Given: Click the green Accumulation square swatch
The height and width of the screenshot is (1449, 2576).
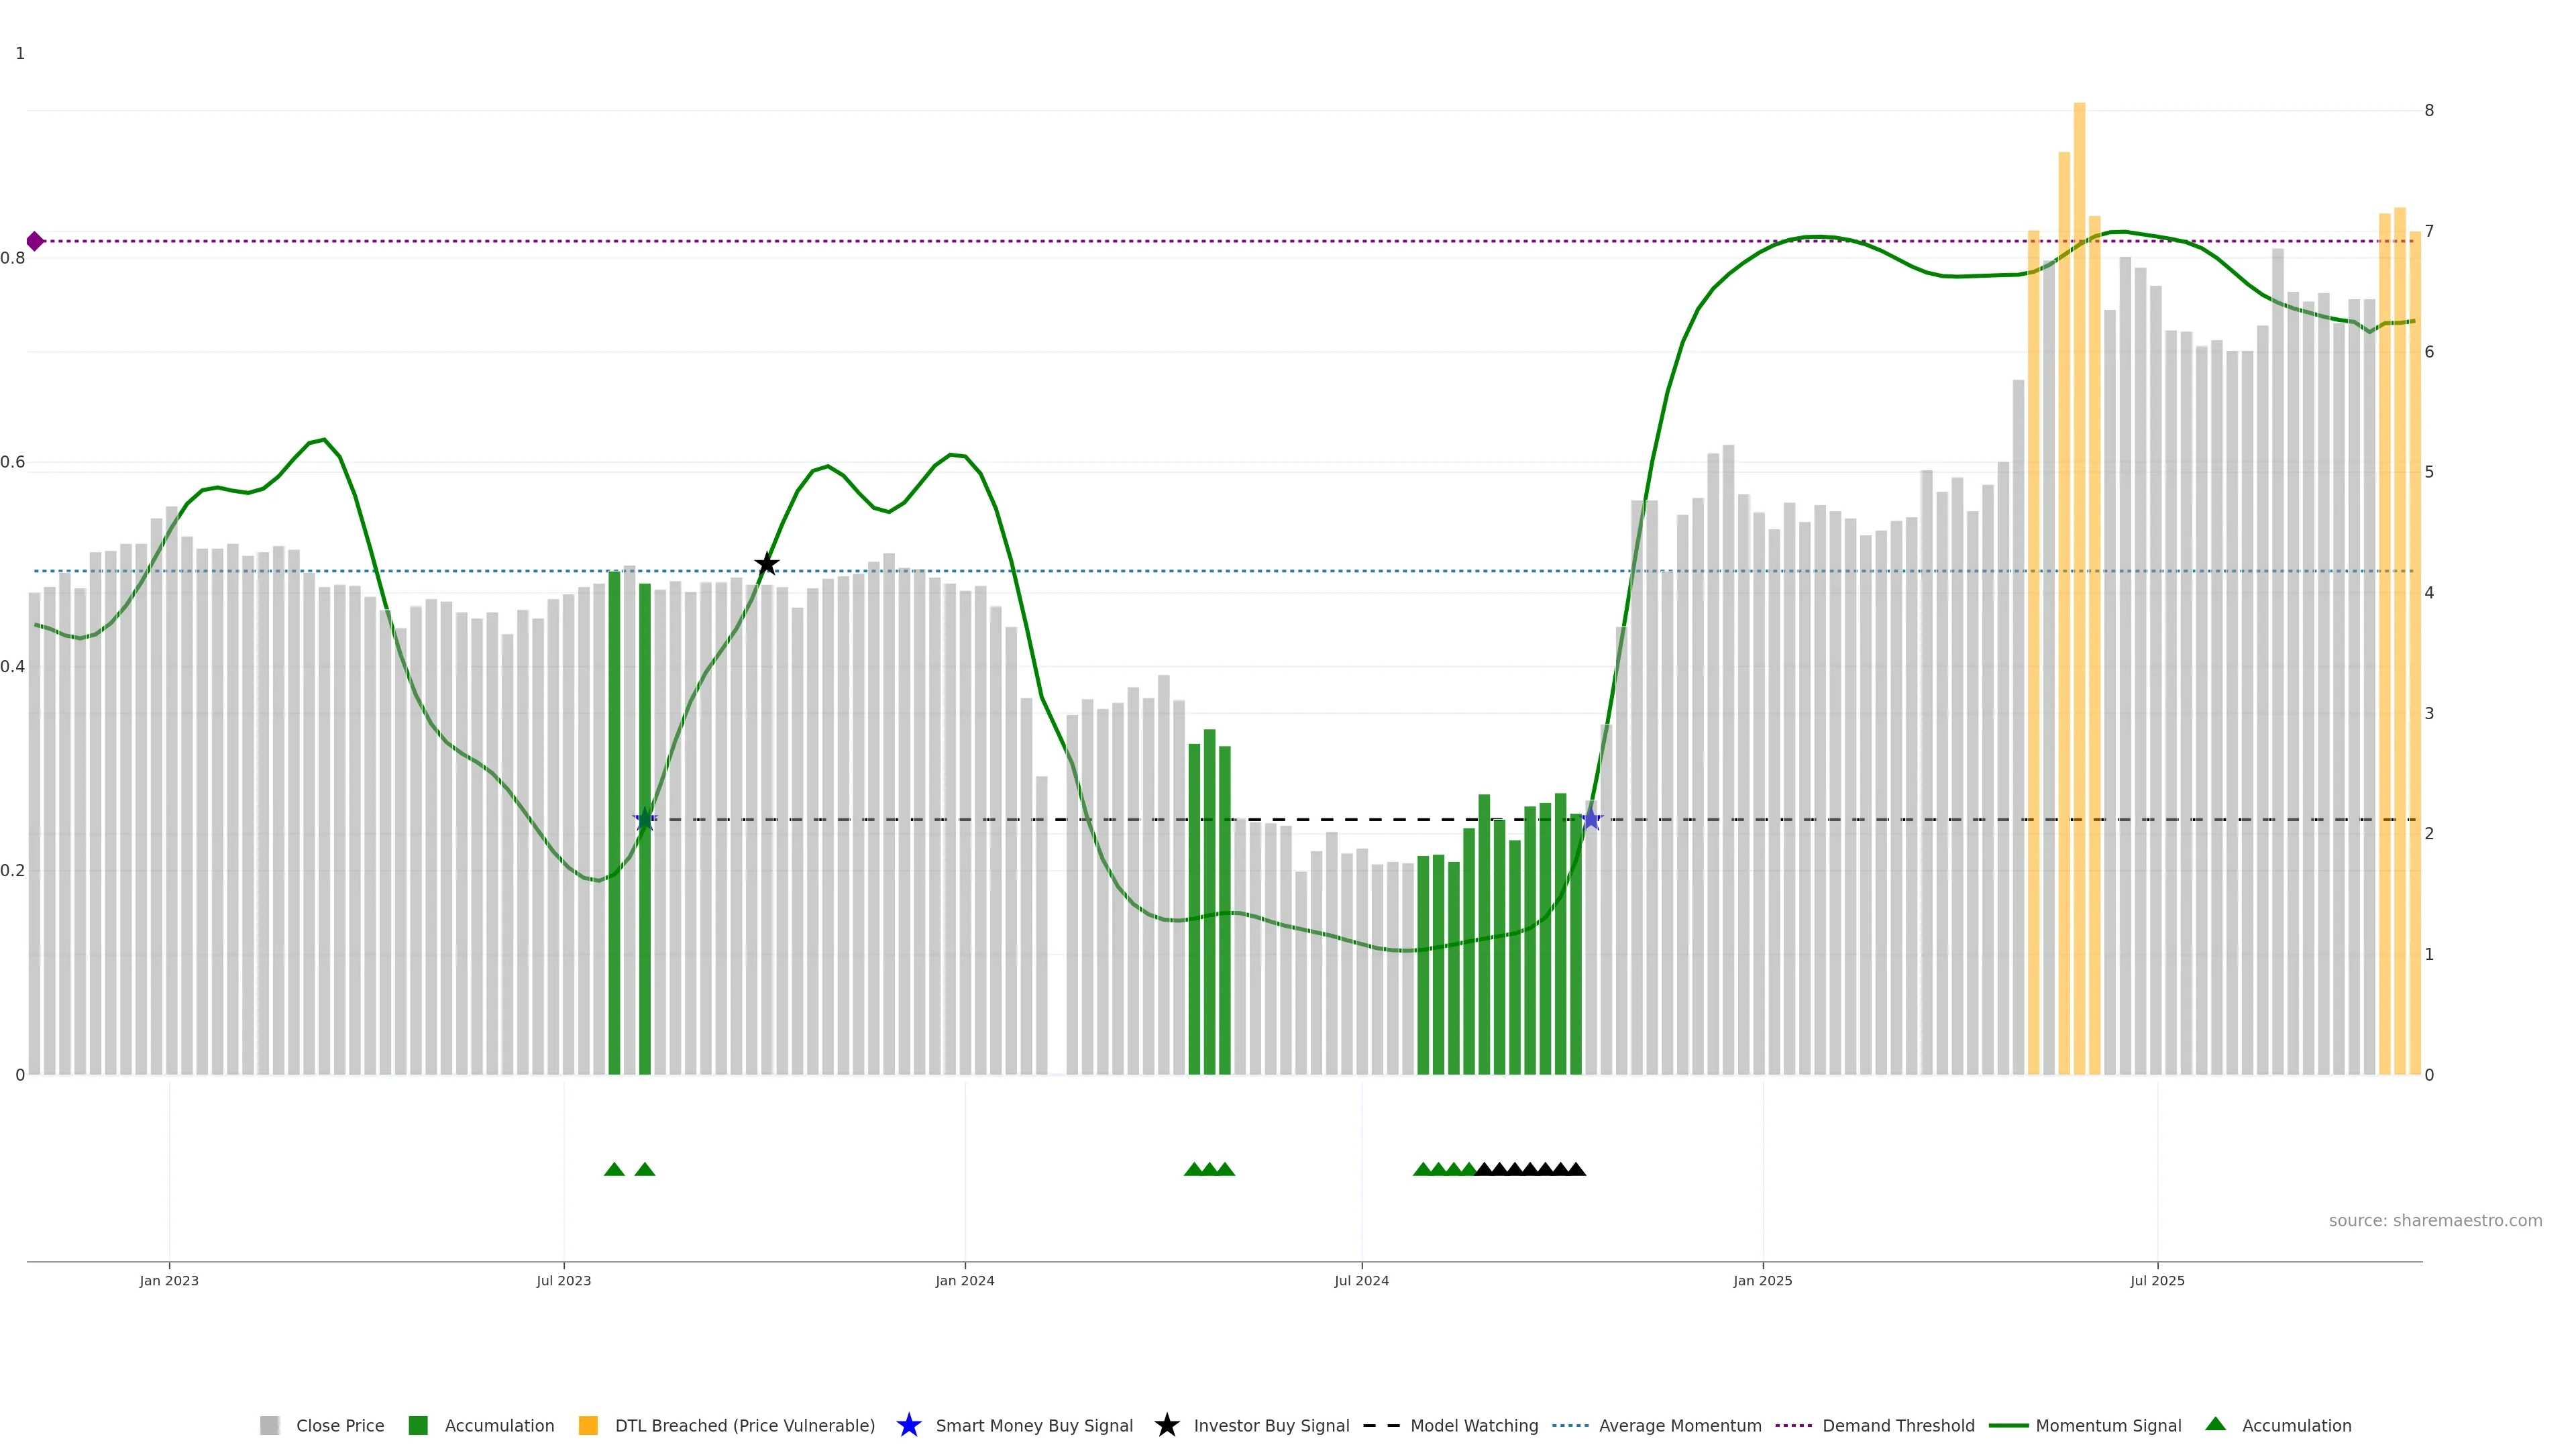Looking at the screenshot, I should (x=418, y=1425).
